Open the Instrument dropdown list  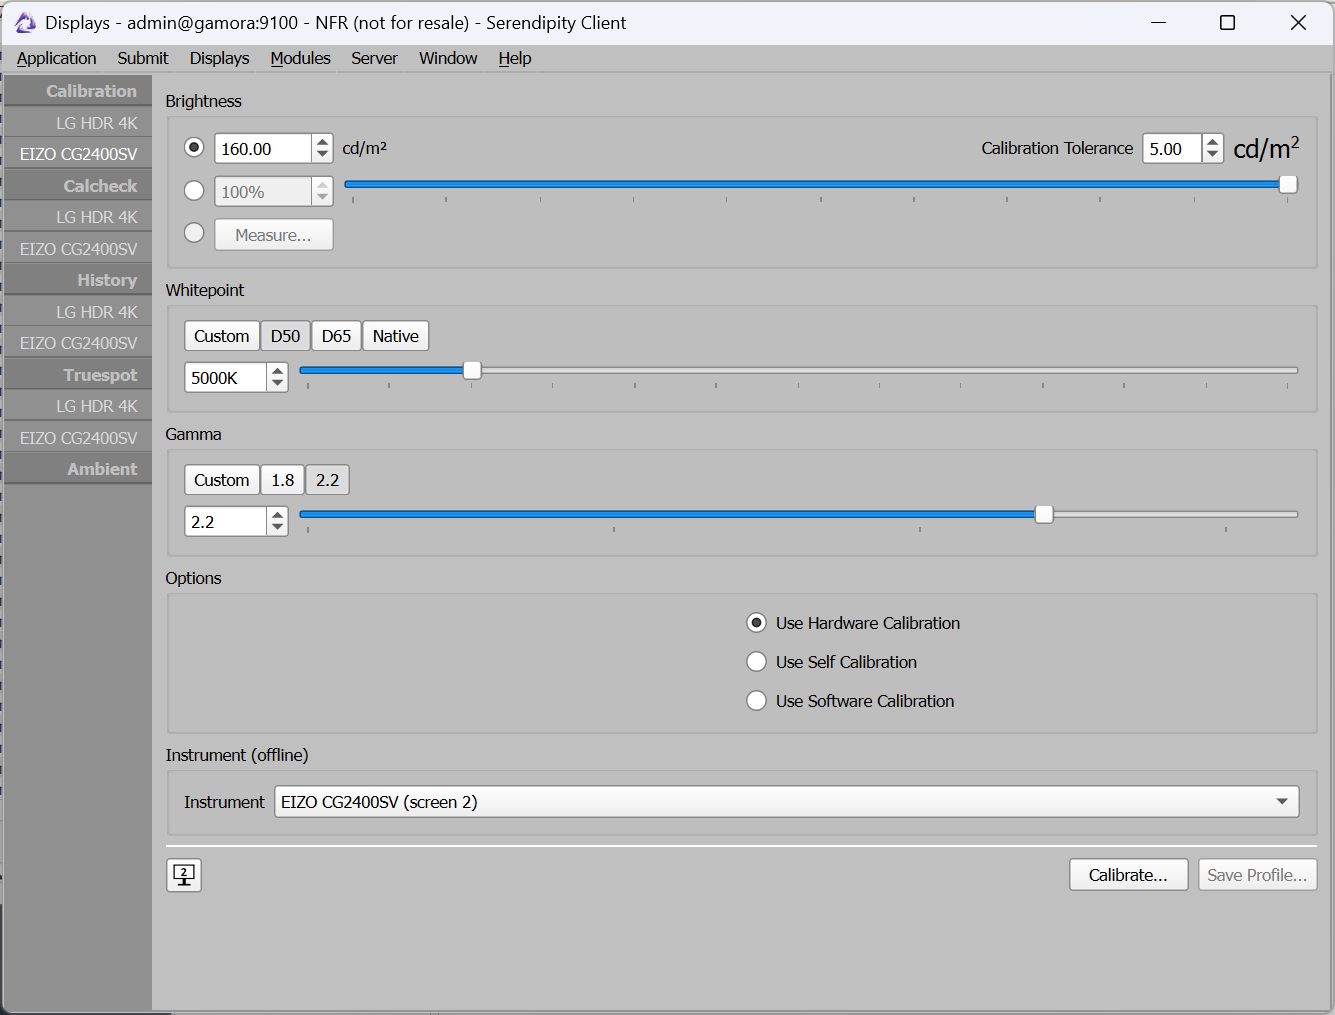[x=1281, y=802]
